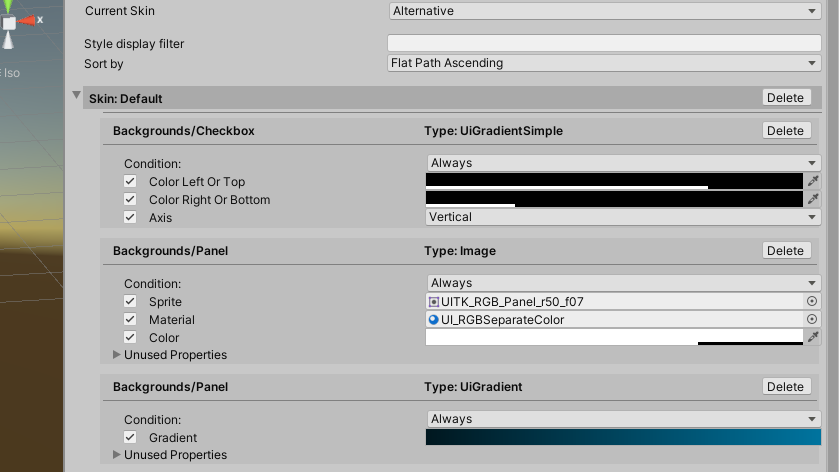The image size is (839, 472).
Task: Delete the Skin: Default skin
Action: 785,98
